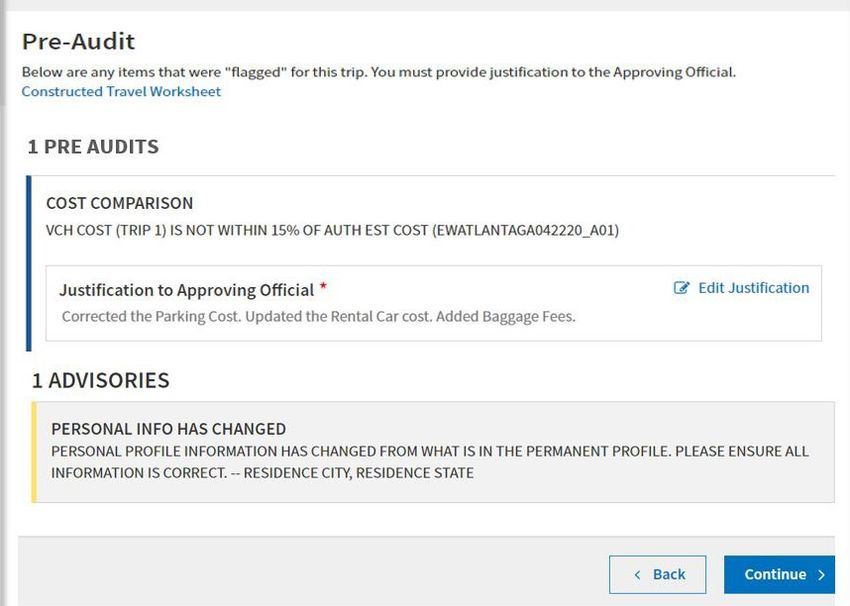Image resolution: width=850 pixels, height=606 pixels.
Task: Click the 1 PRE AUDITS section header
Action: 93,147
